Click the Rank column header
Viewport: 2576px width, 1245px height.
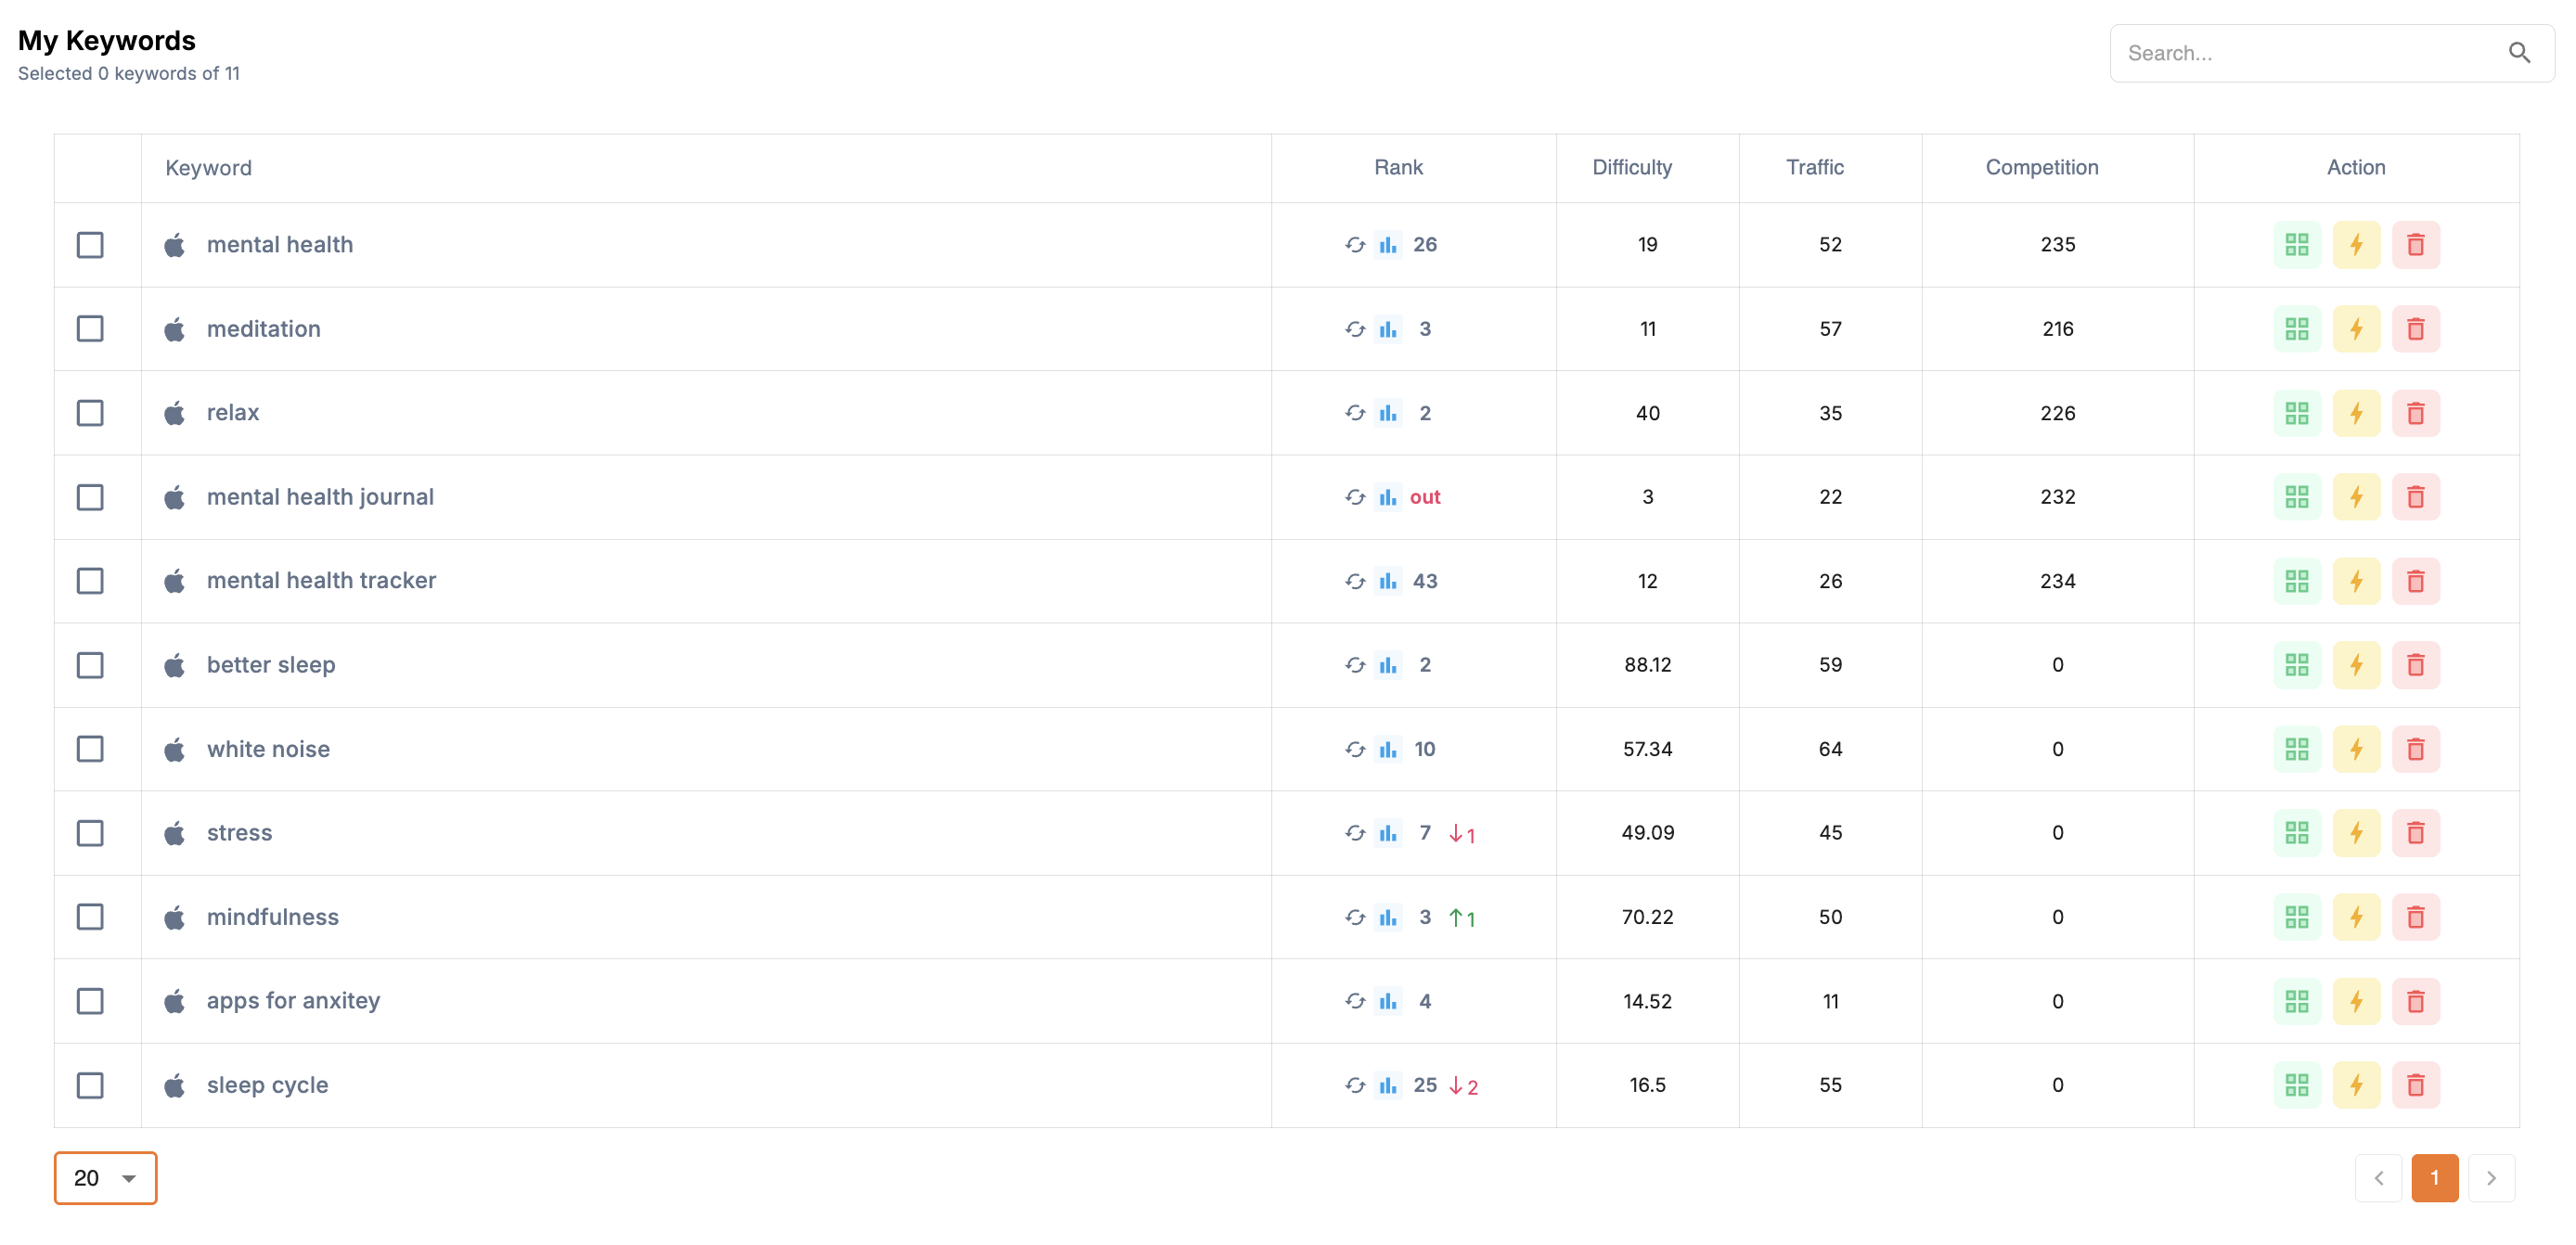click(1397, 167)
